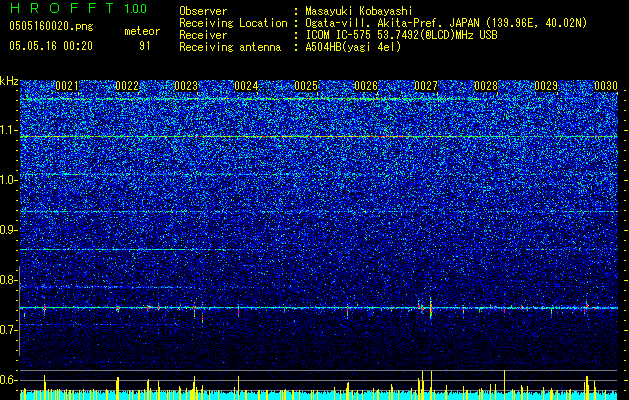This screenshot has height=400, width=629.
Task: Click the 0022 time marker
Action: (127, 86)
